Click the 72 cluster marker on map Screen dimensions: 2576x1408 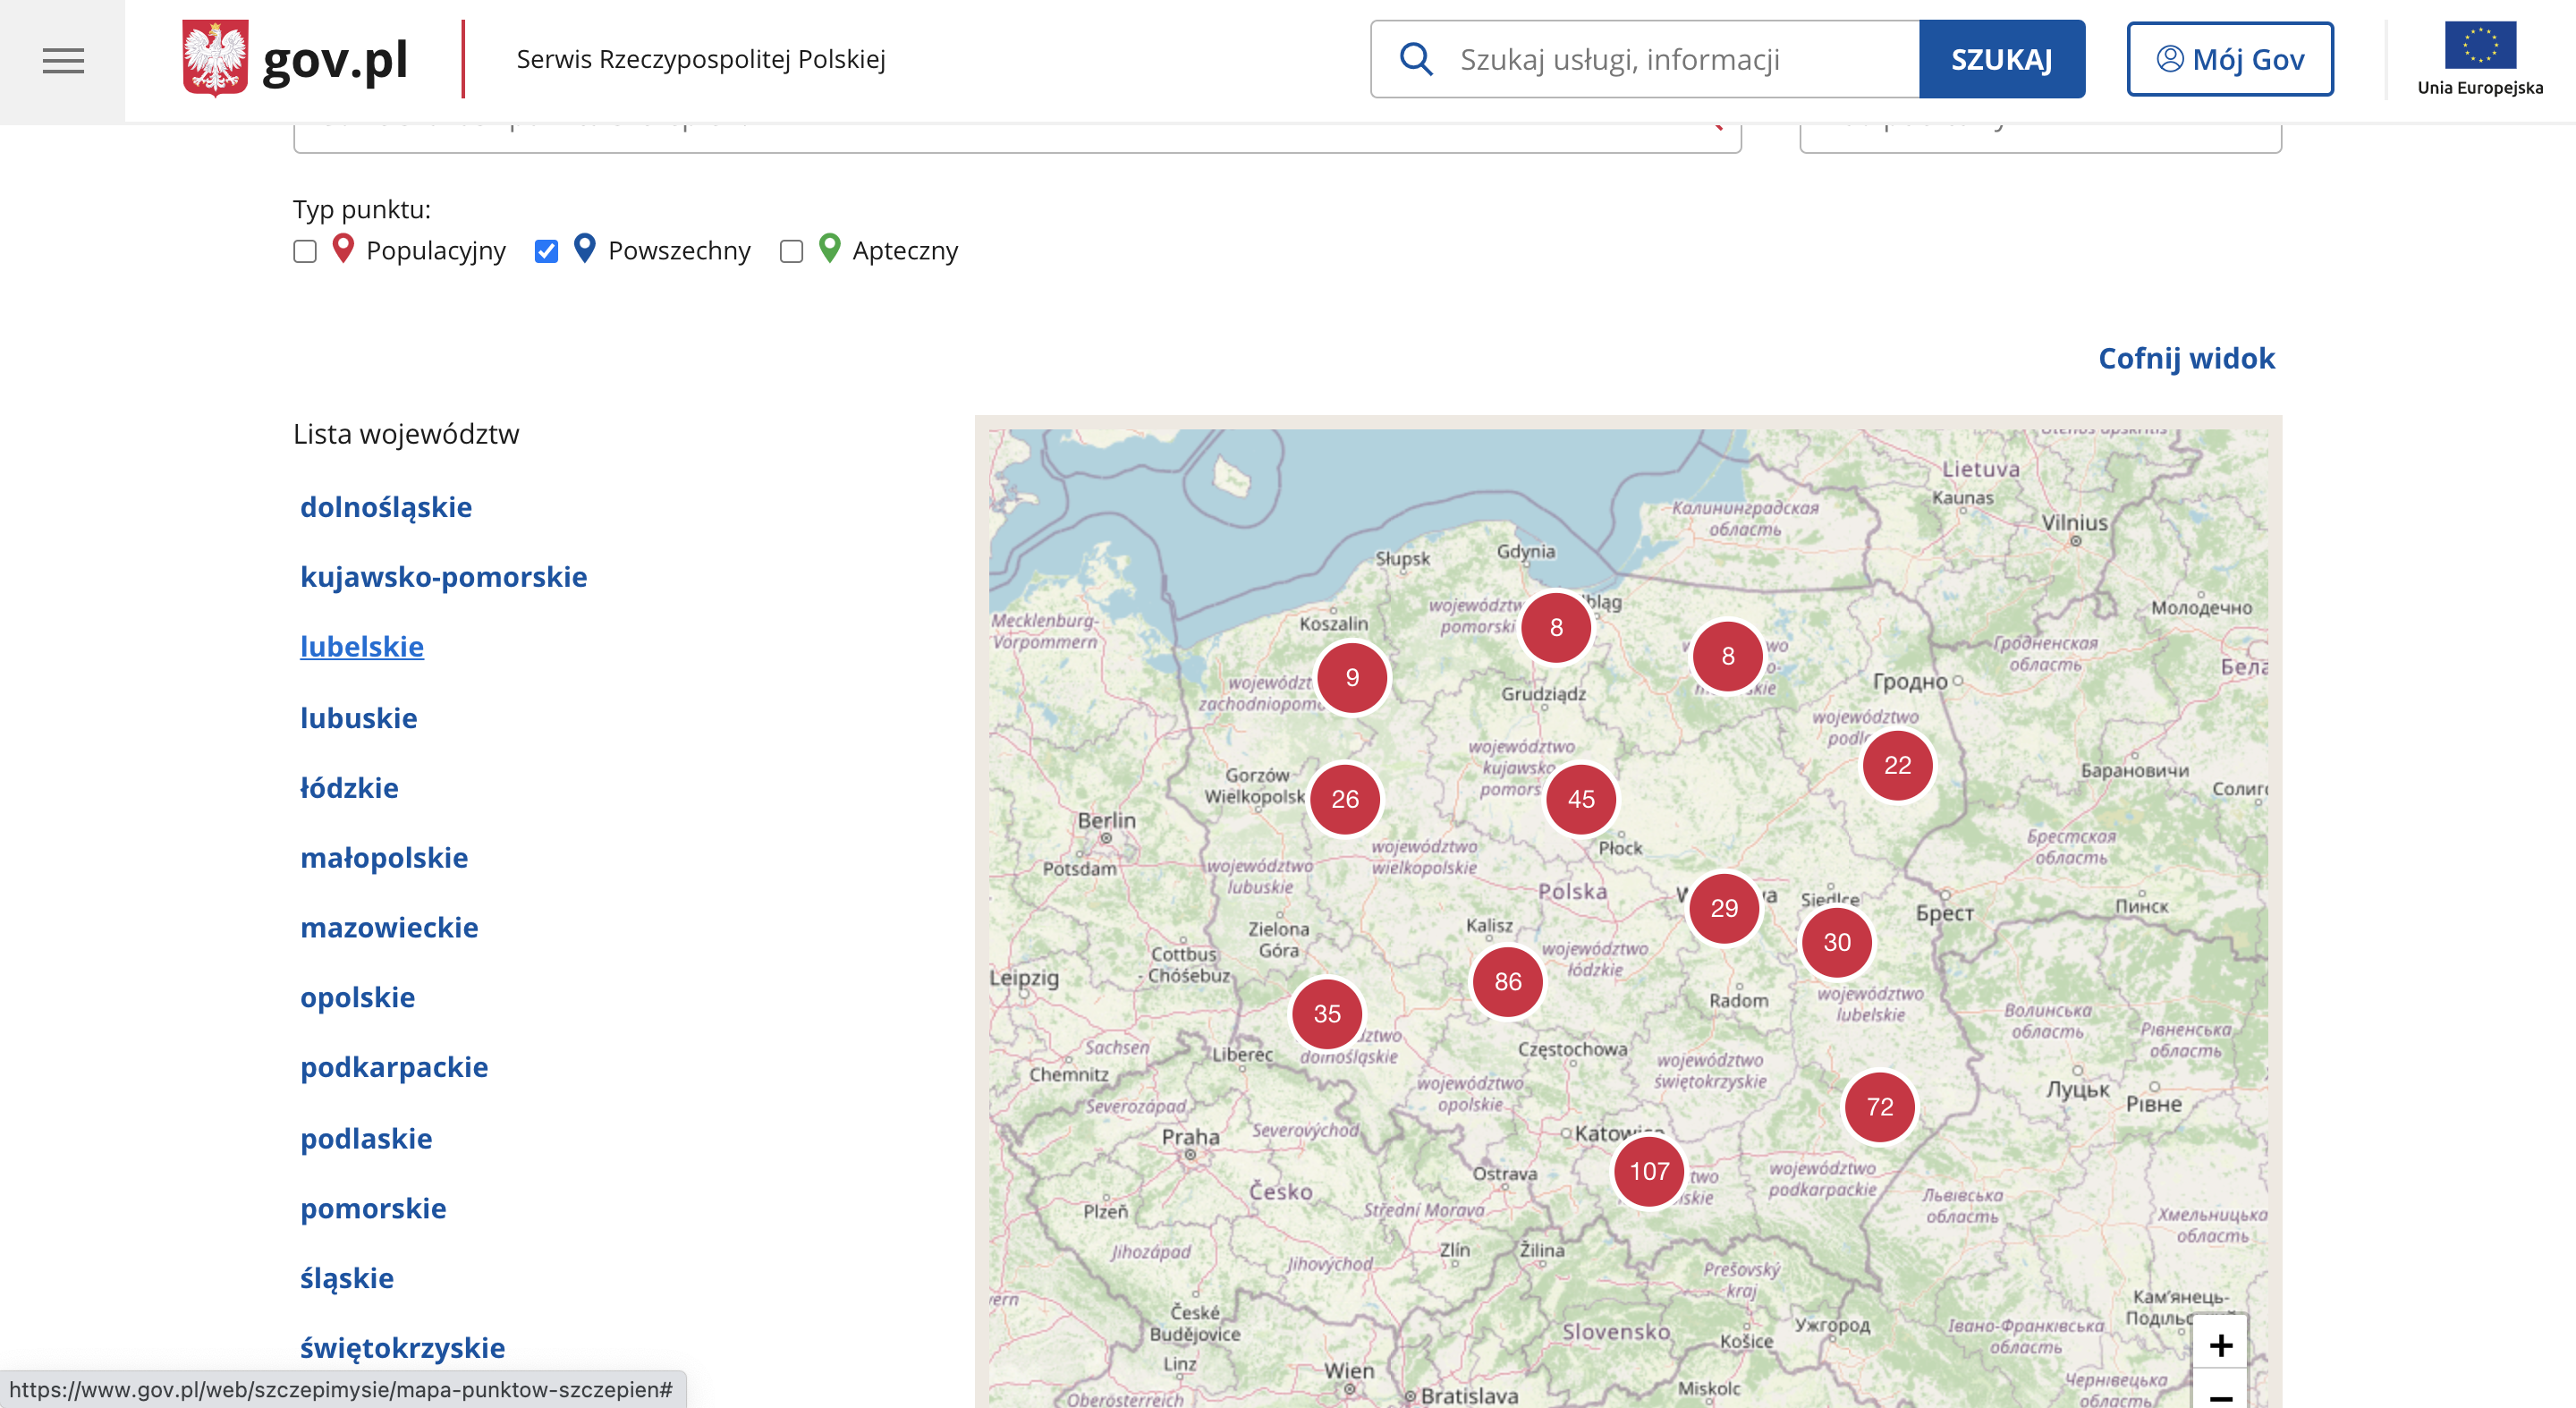coord(1879,1107)
